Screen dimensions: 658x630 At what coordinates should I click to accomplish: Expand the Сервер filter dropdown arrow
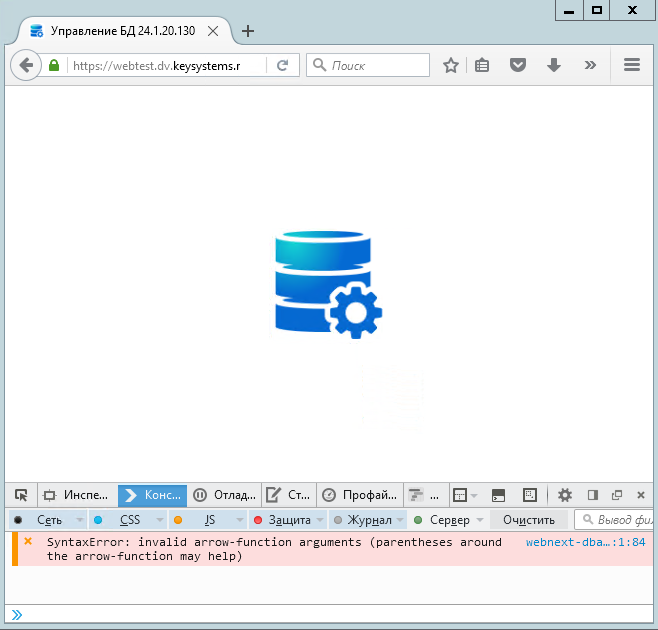[480, 520]
